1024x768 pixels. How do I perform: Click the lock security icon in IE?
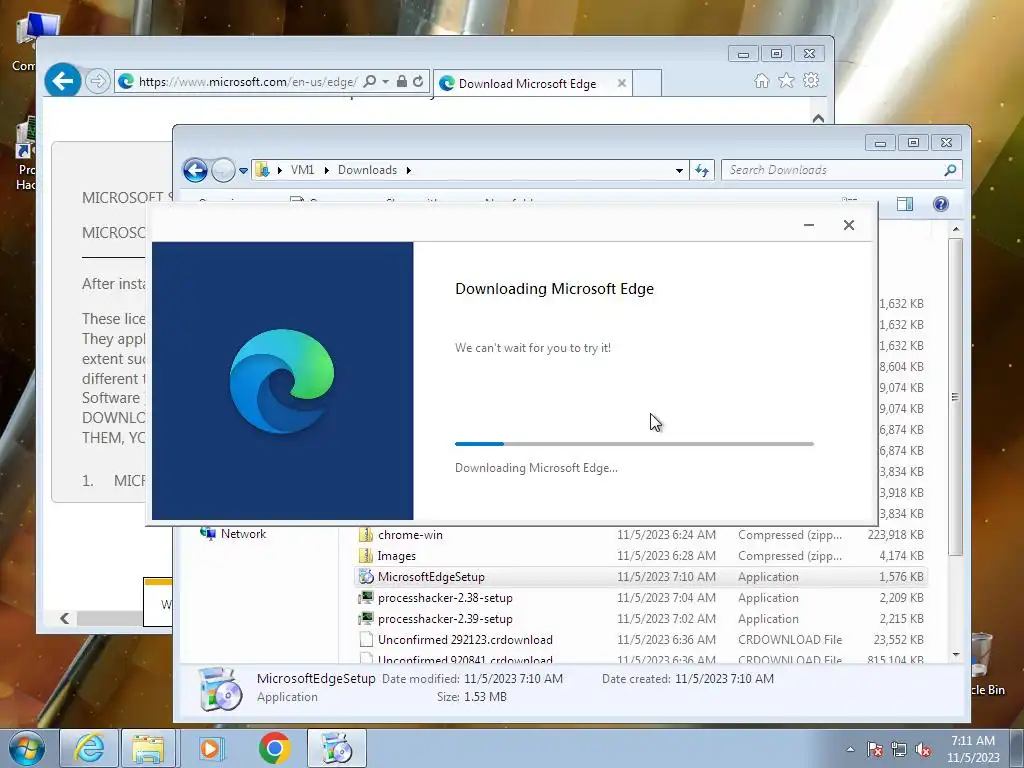point(402,82)
